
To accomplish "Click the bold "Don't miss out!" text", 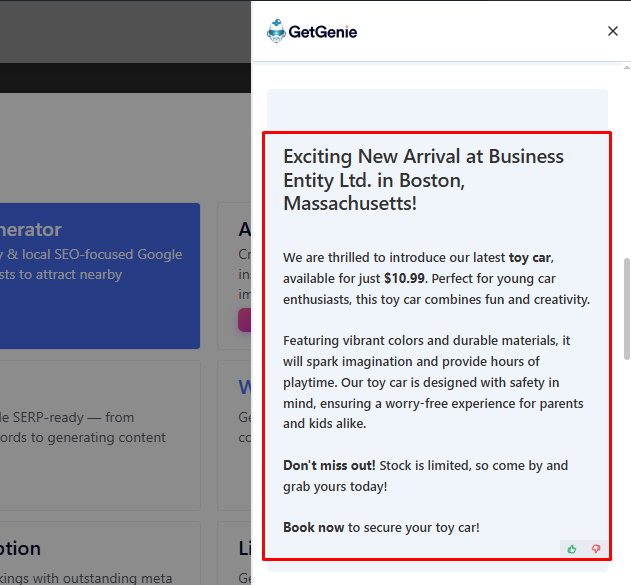I will pyautogui.click(x=328, y=465).
